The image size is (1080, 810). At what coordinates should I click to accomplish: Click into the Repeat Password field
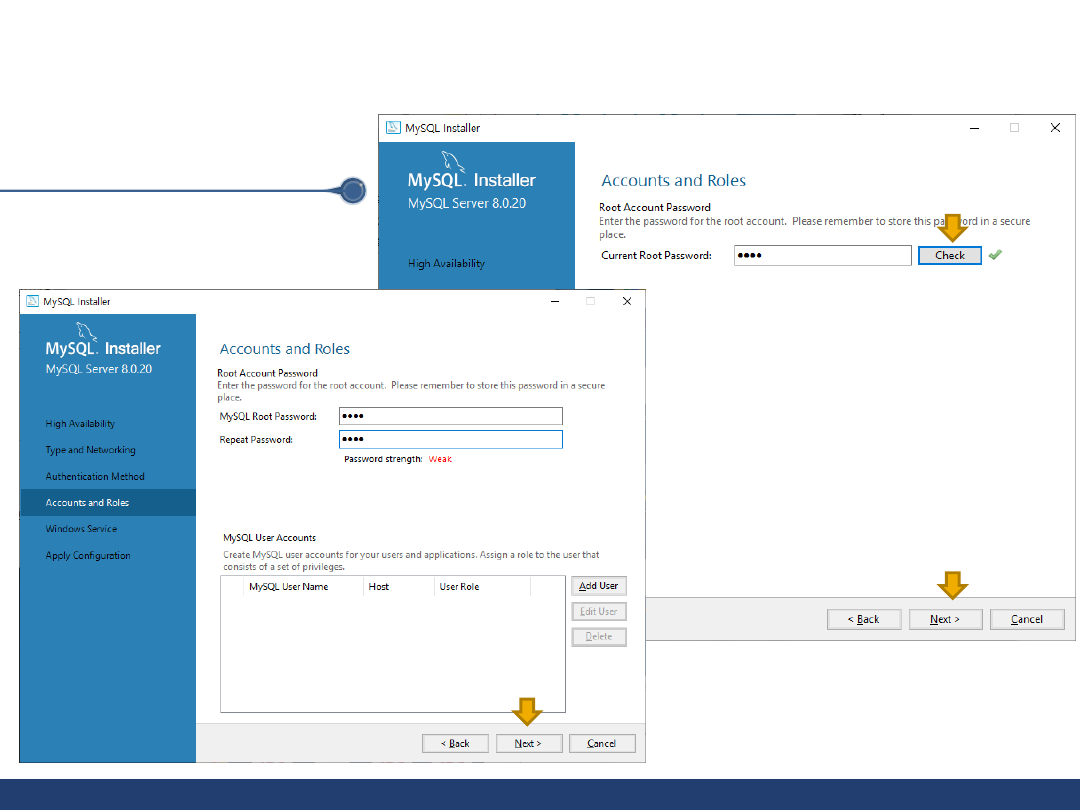click(451, 440)
